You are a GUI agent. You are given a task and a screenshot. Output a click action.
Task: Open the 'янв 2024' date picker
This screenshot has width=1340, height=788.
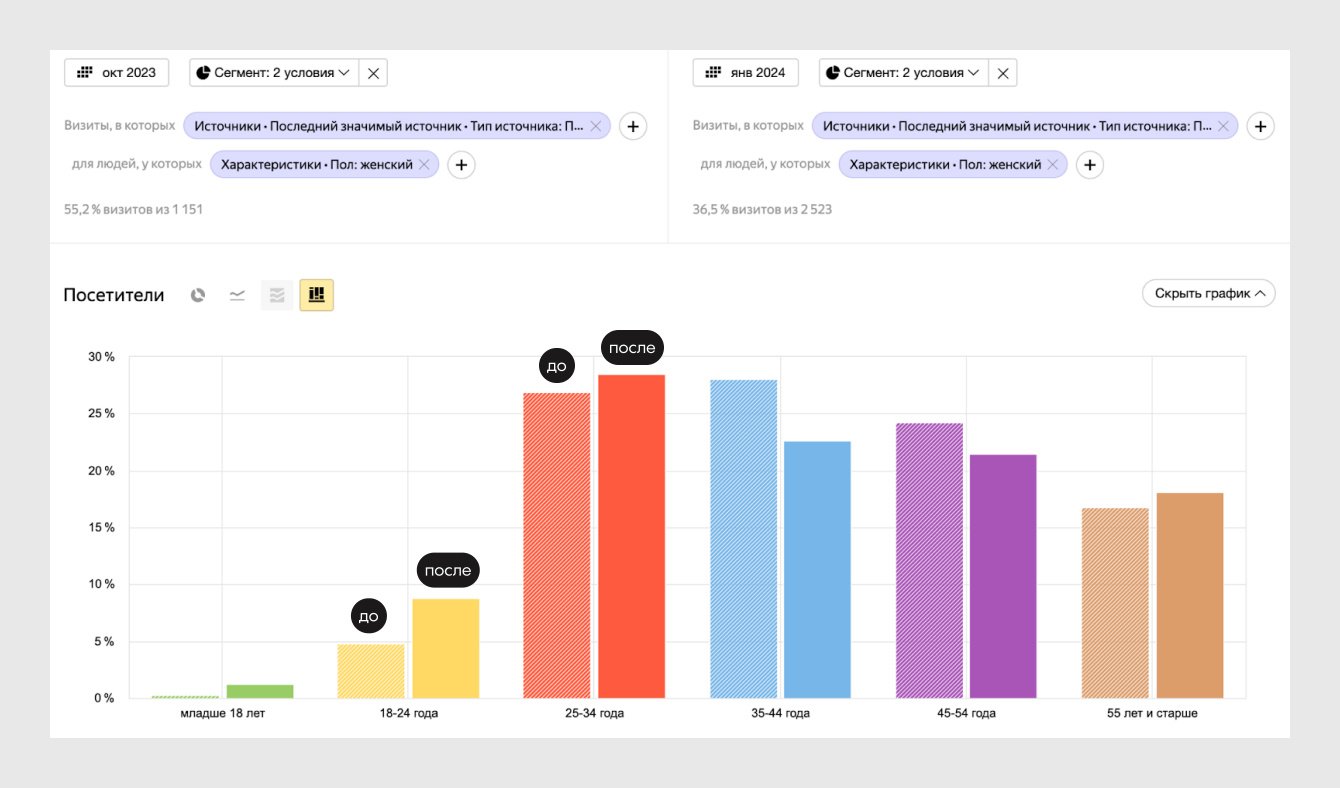[x=745, y=73]
